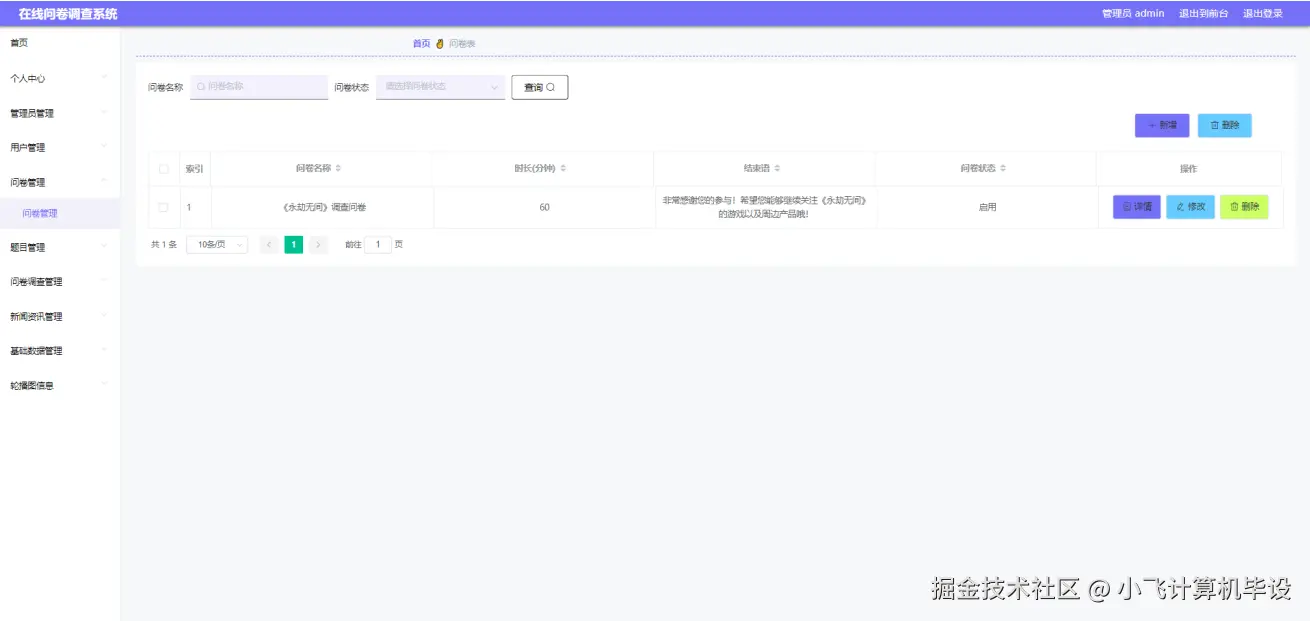This screenshot has height=621, width=1310.
Task: Click 《永劫无间》调查问卷 cell
Action: [323, 207]
